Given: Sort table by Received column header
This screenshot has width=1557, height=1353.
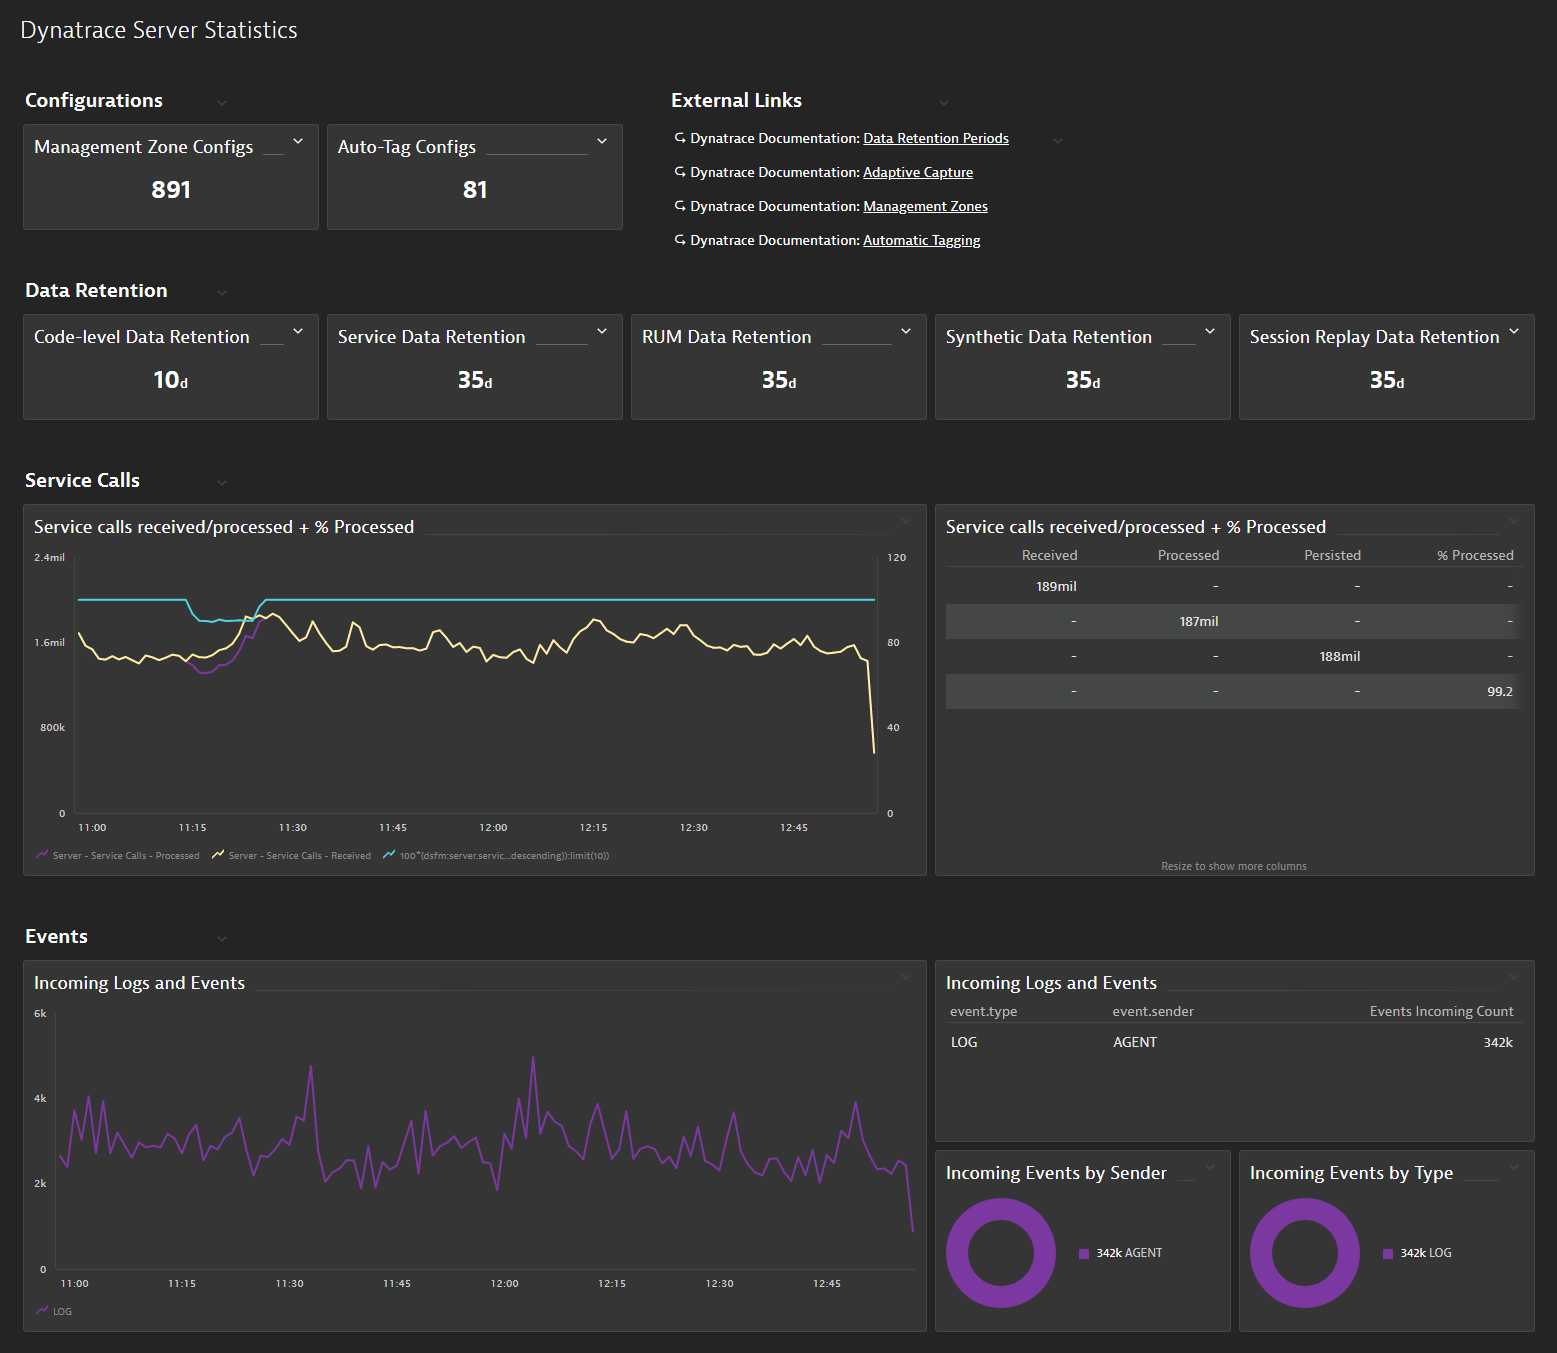Looking at the screenshot, I should tap(1049, 556).
